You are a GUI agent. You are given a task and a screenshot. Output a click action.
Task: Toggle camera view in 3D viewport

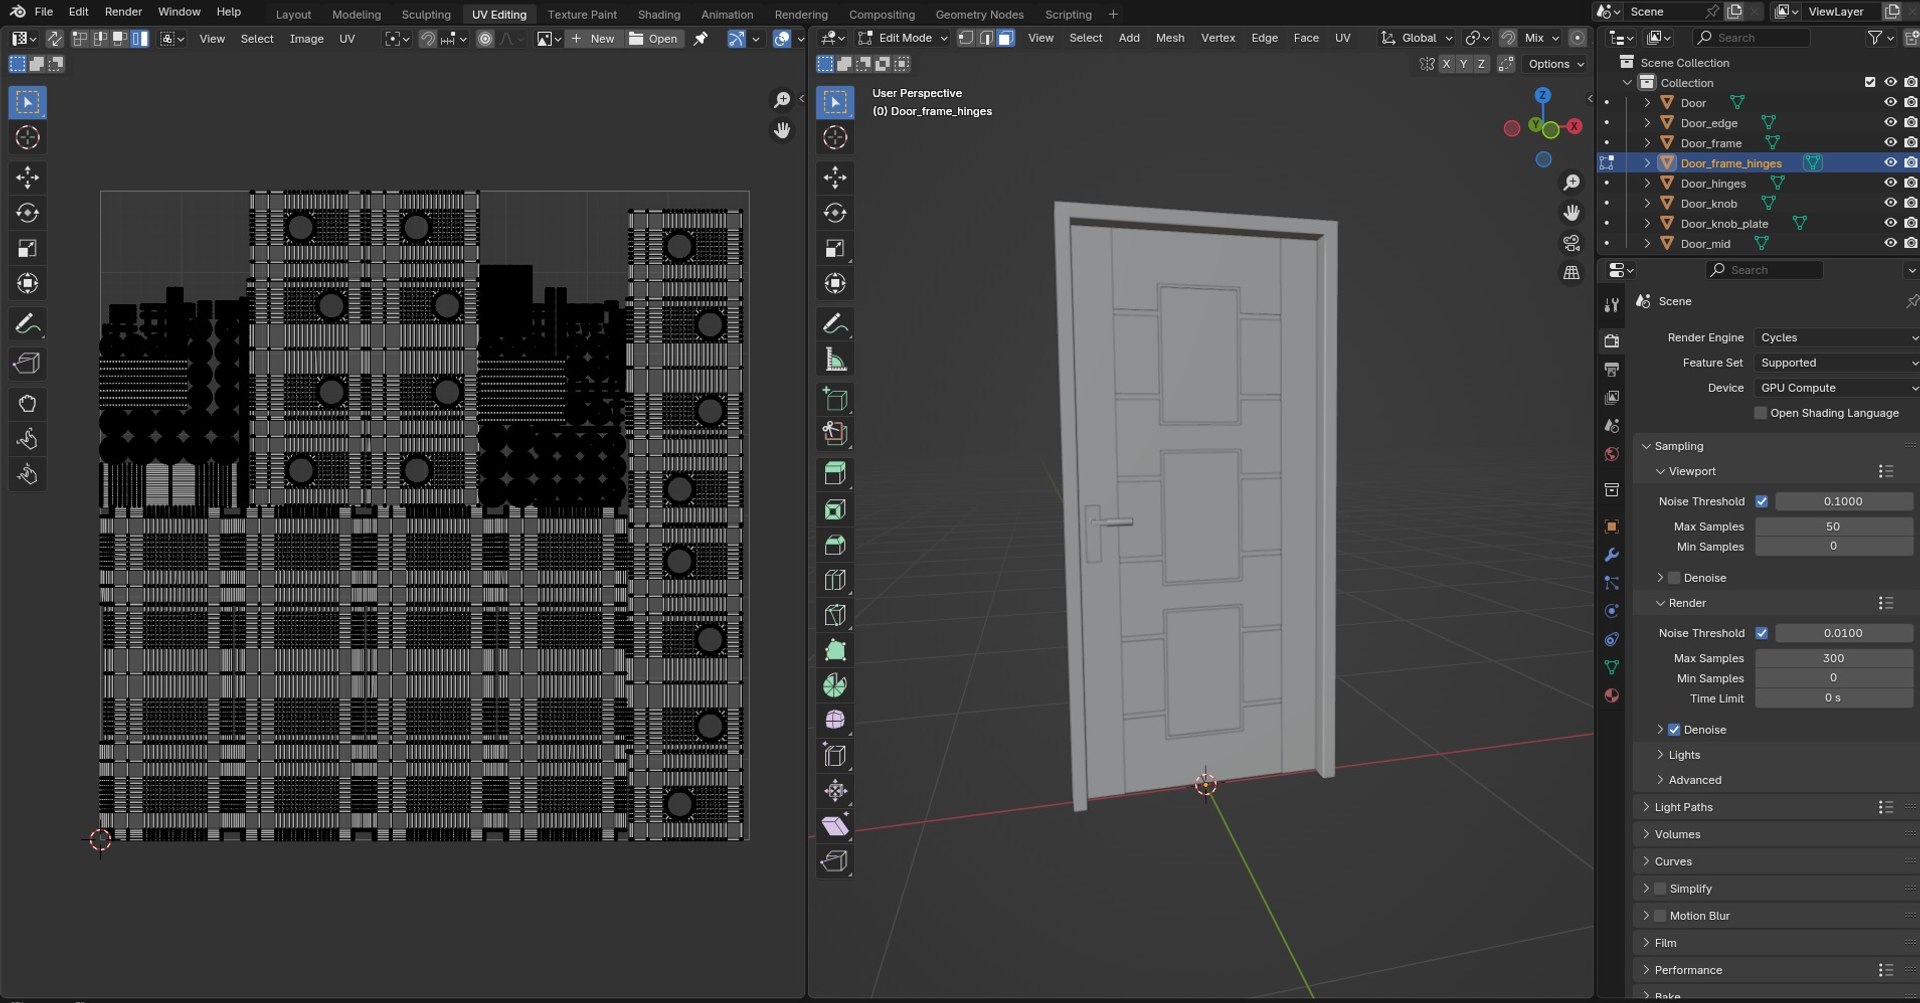point(1572,243)
